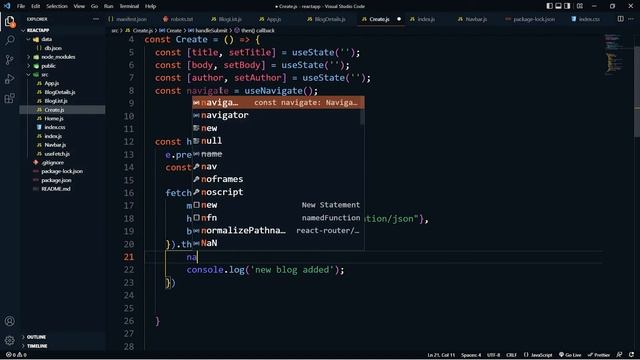Click the Go Live status bar button
Viewport: 640px width, 360px height.
coord(570,355)
